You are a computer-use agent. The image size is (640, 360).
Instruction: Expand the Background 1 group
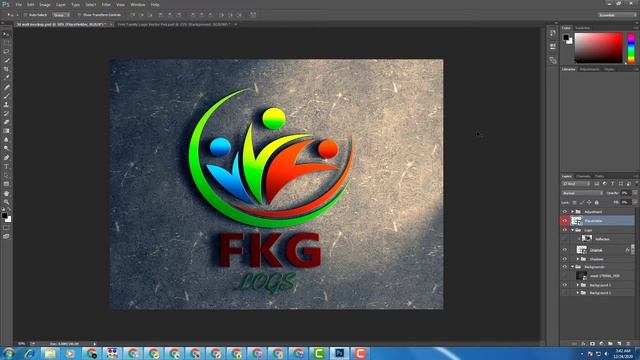click(578, 285)
